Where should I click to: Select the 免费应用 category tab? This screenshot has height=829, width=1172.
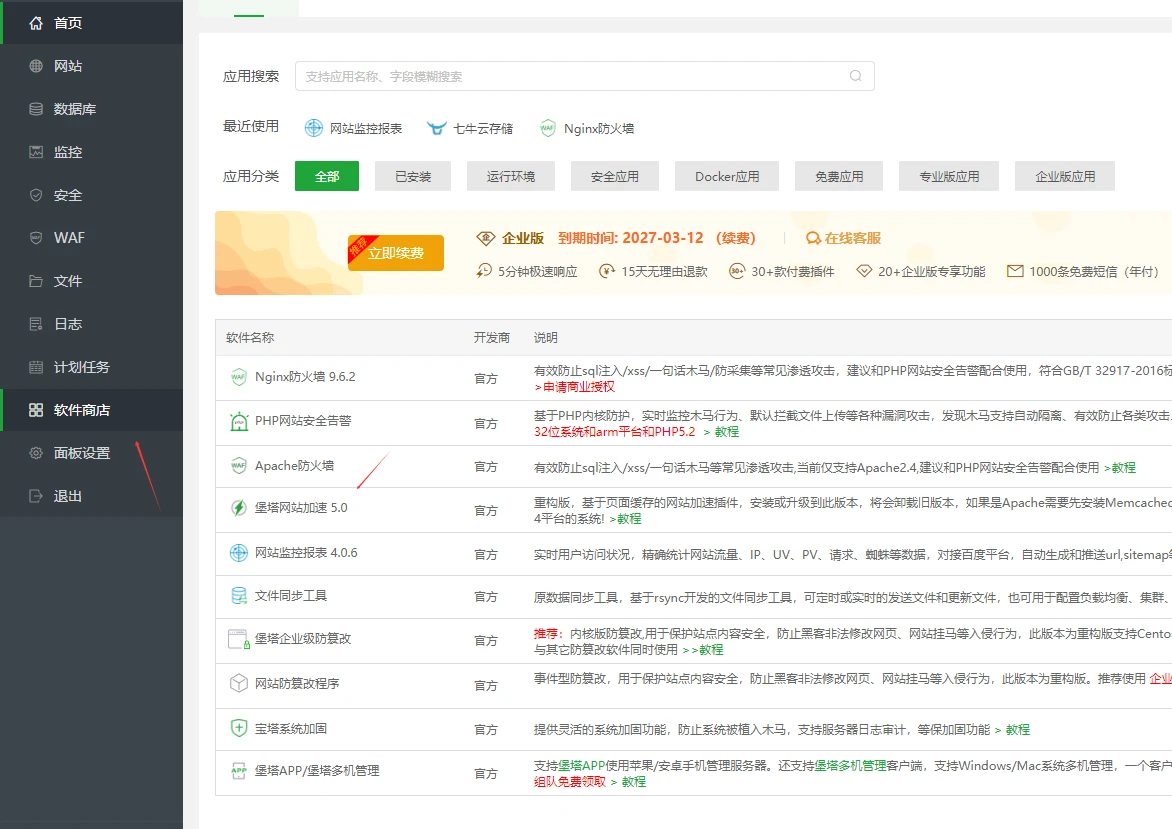pyautogui.click(x=839, y=176)
